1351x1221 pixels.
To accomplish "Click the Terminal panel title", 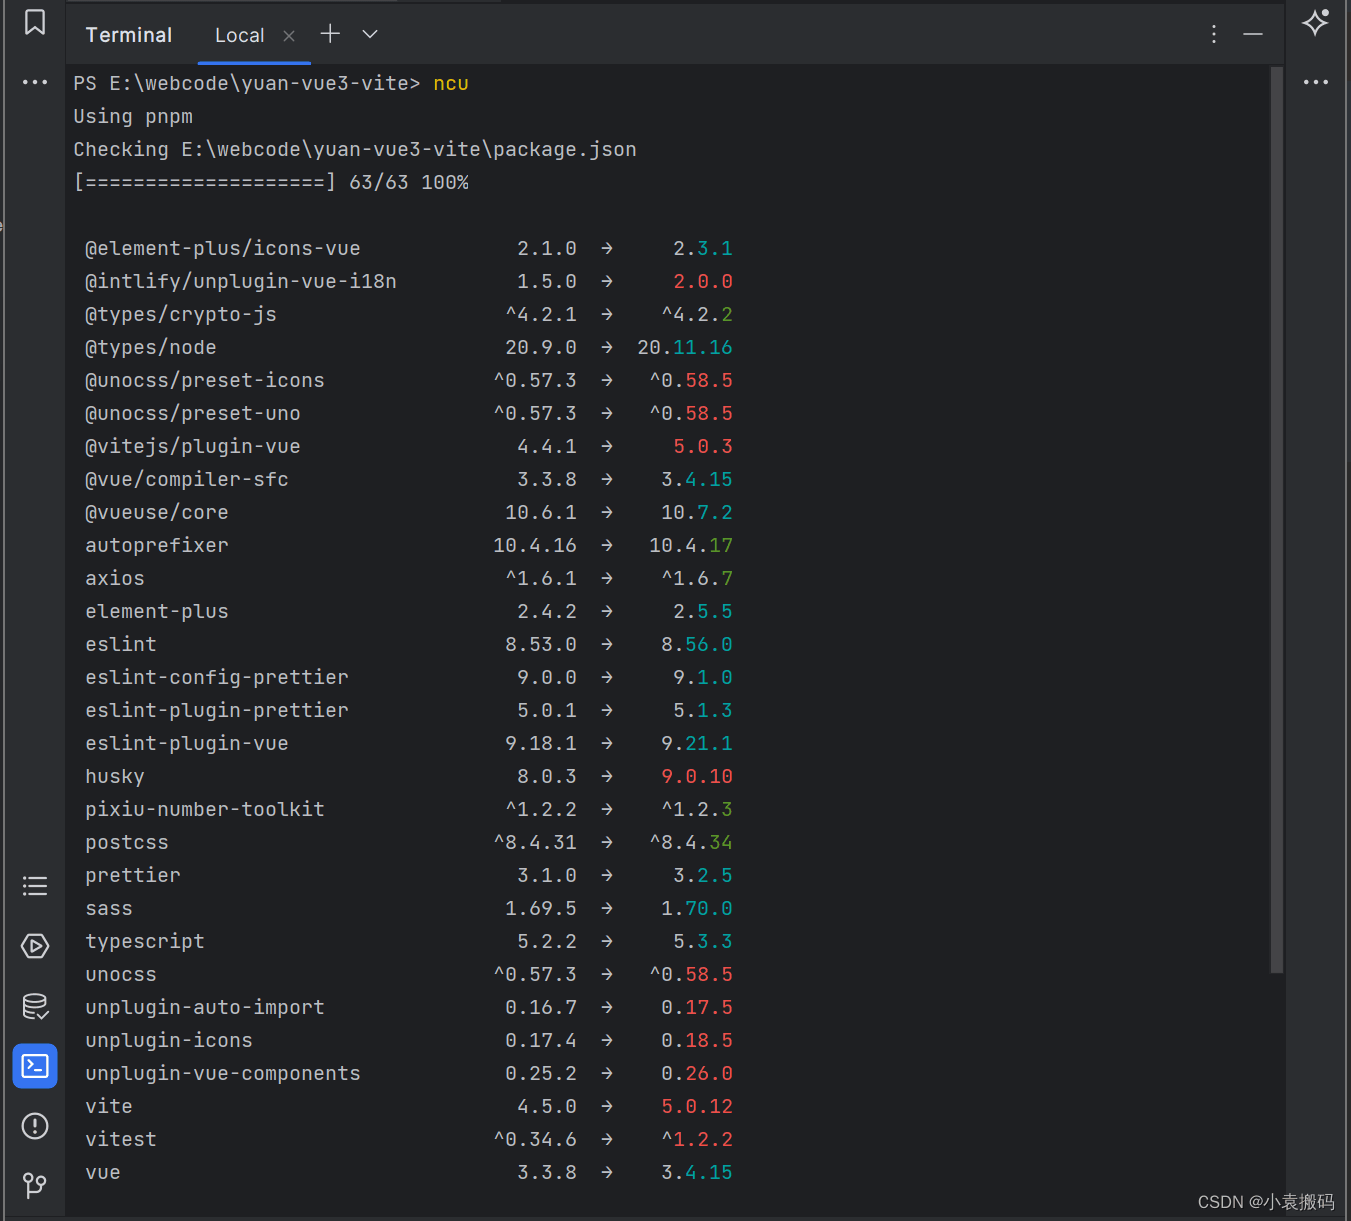I will coord(129,35).
